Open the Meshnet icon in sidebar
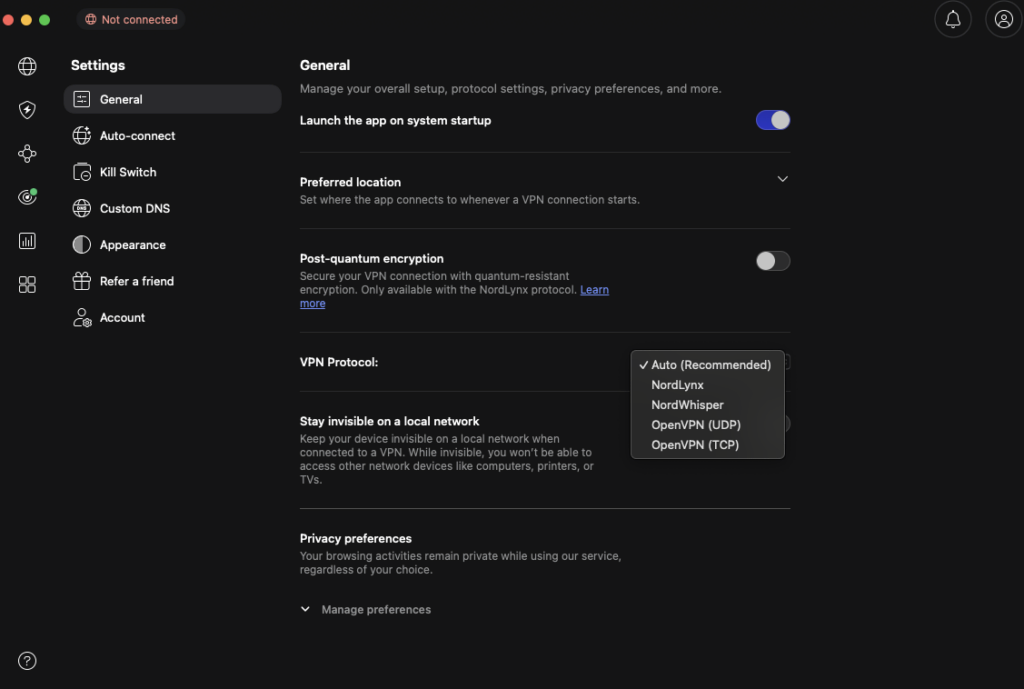 tap(27, 153)
